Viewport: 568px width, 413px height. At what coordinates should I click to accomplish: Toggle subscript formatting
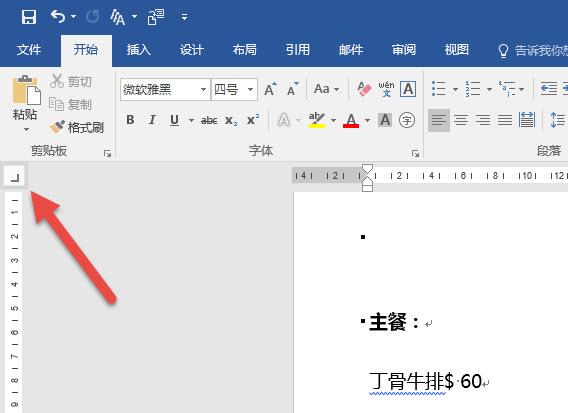point(231,120)
